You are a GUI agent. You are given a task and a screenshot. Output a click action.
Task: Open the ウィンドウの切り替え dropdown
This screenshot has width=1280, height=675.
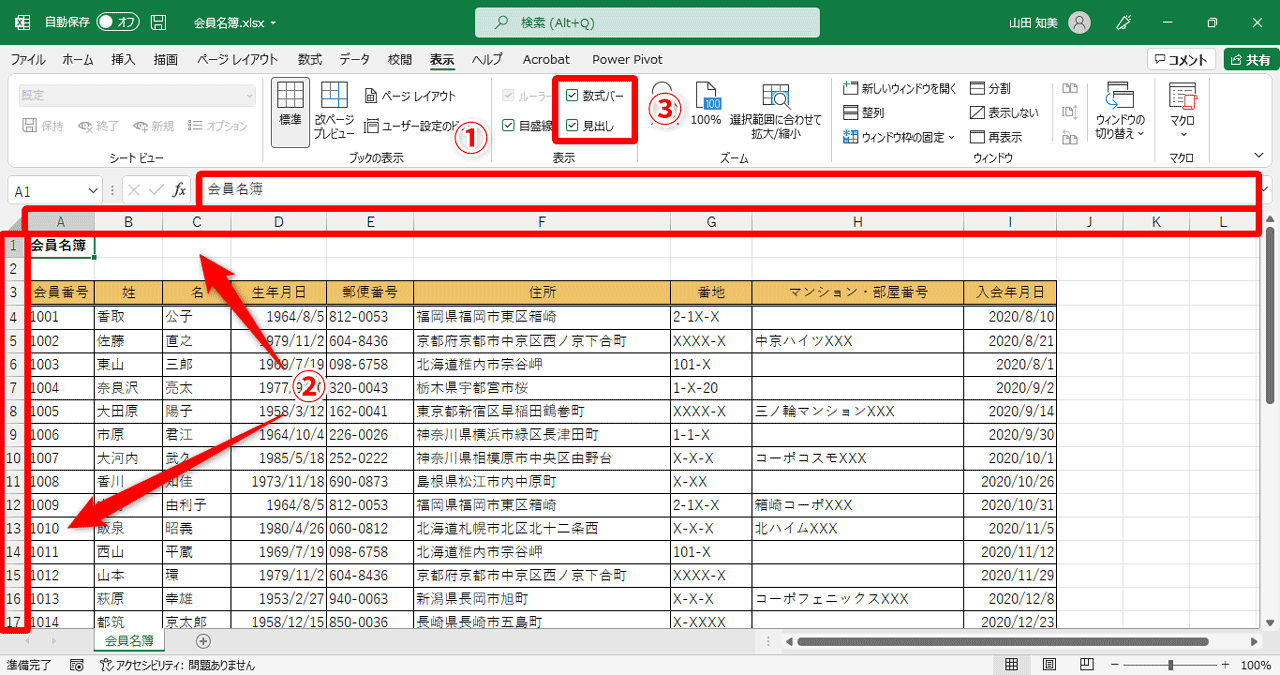pyautogui.click(x=1118, y=110)
